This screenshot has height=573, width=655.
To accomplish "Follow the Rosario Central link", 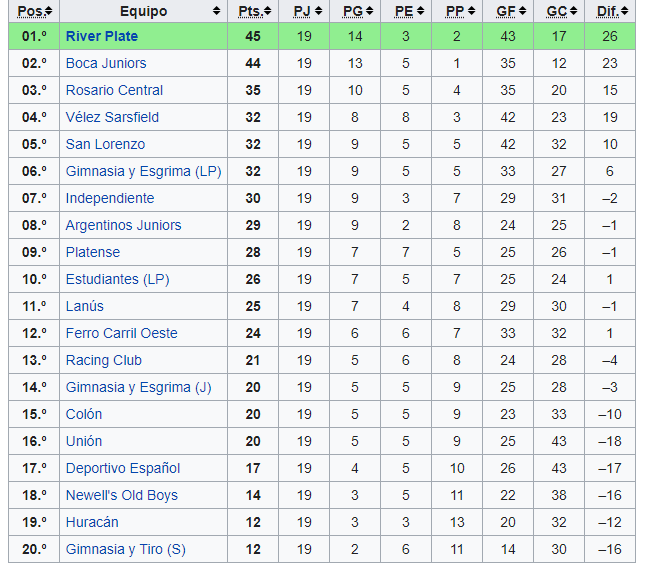I will pos(114,90).
